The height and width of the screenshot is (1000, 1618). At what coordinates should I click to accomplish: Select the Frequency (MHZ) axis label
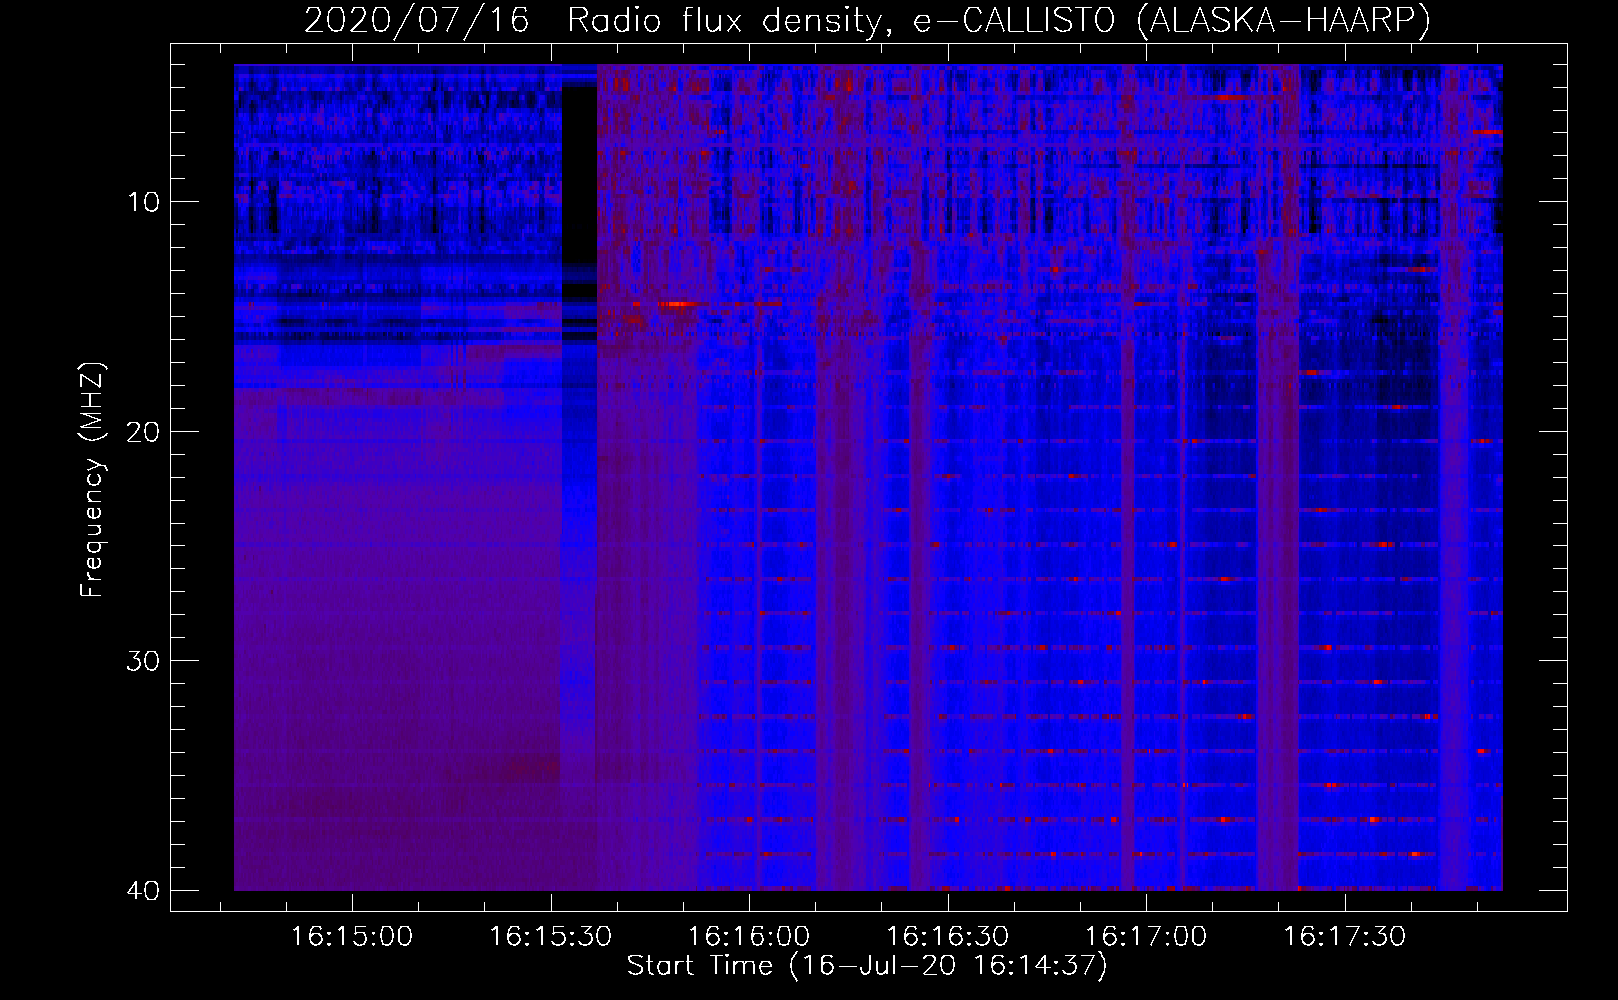point(91,480)
